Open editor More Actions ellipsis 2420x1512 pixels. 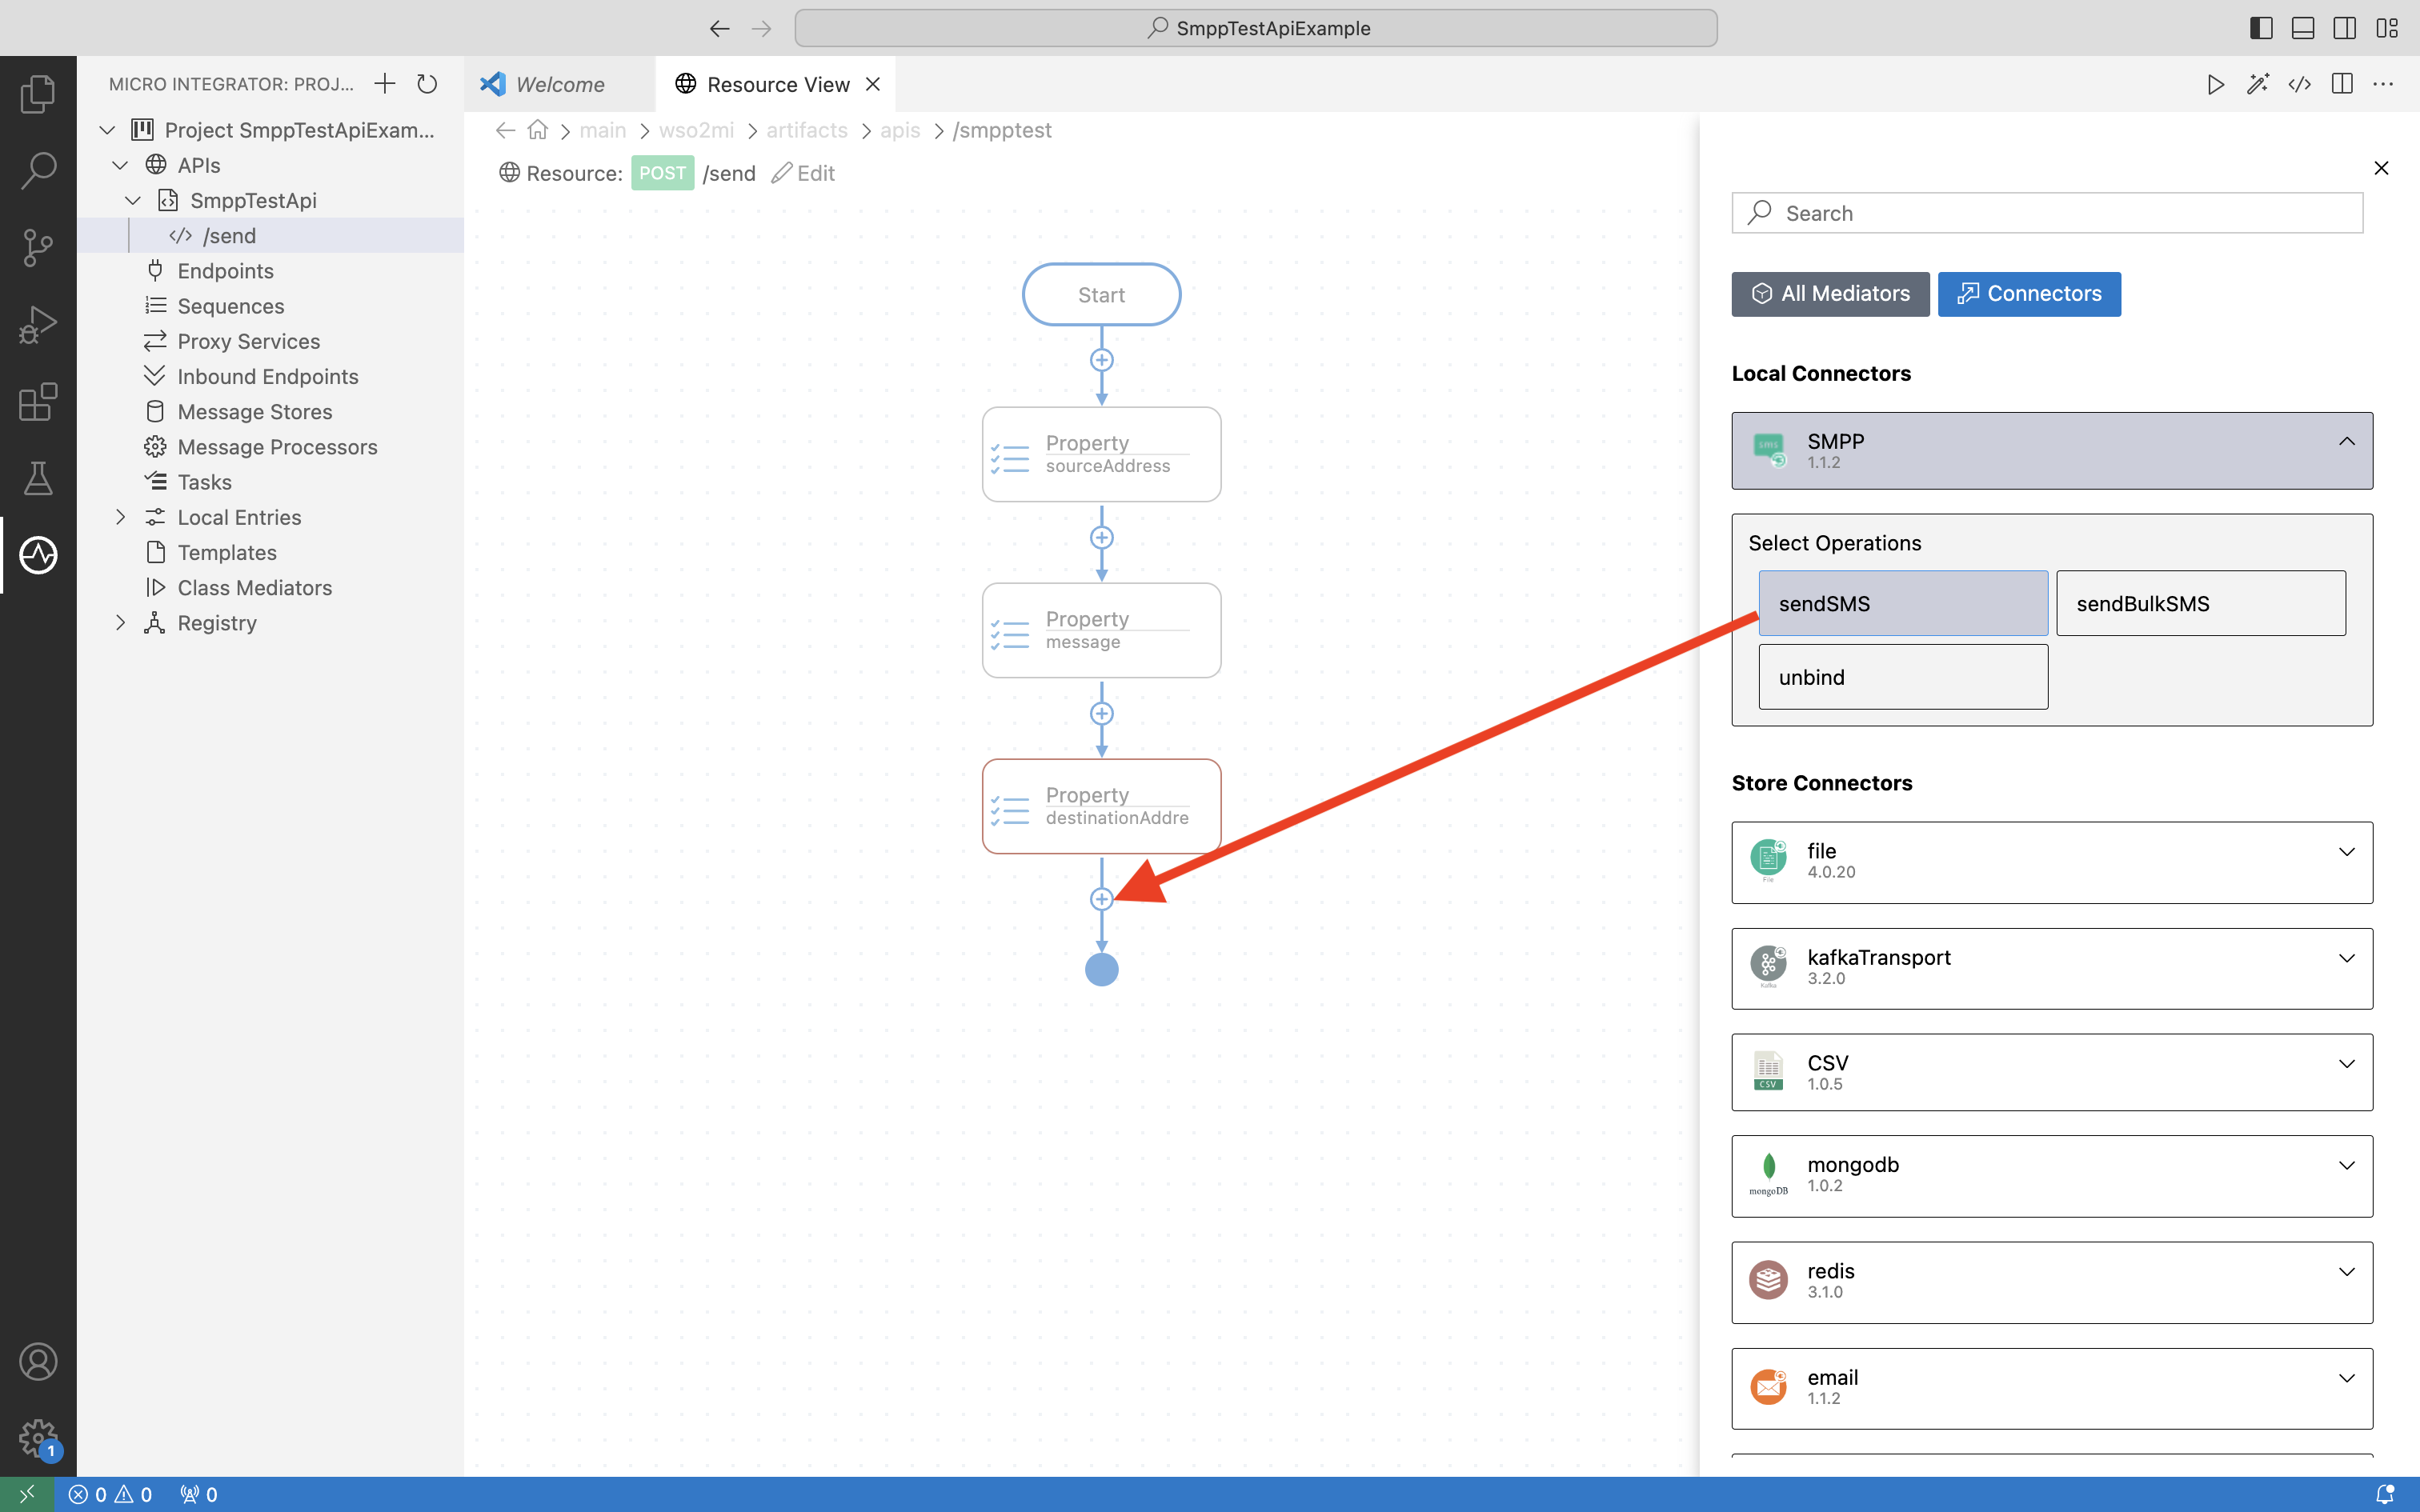pos(2384,84)
